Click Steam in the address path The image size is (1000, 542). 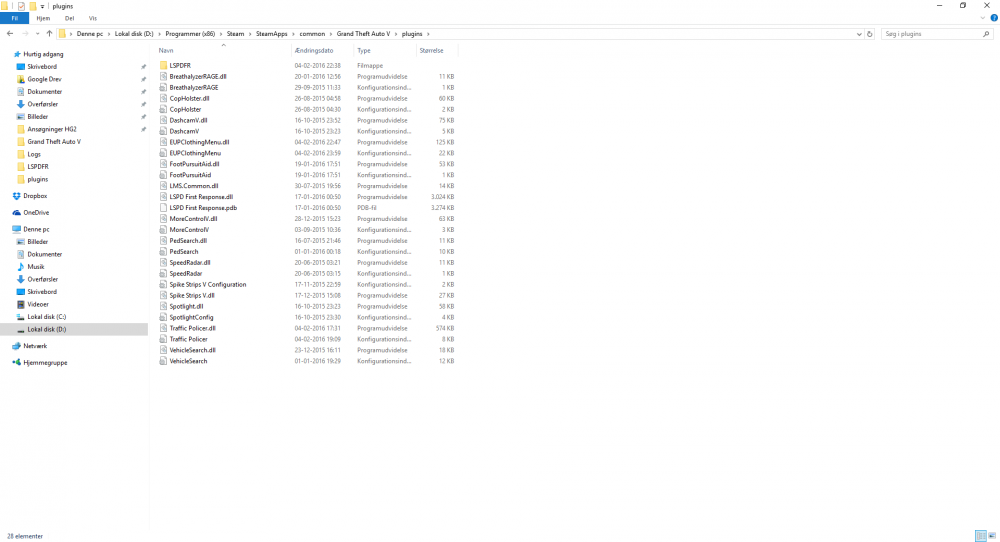coord(235,34)
